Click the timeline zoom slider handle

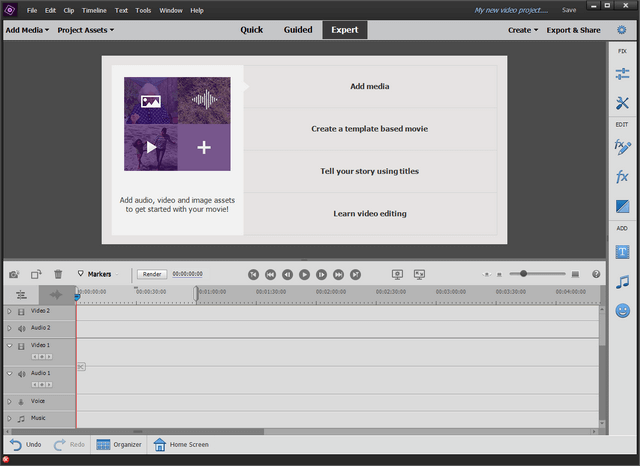click(x=522, y=274)
